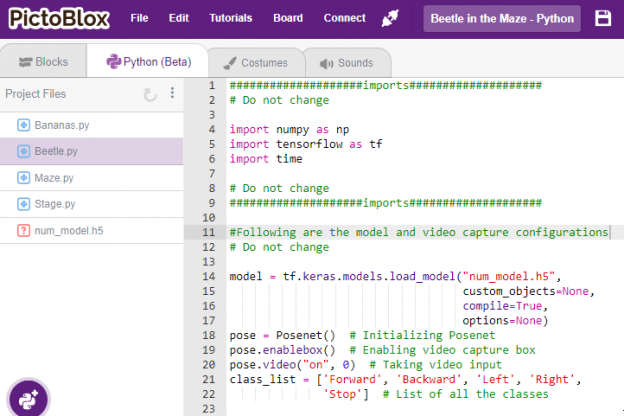Place cursor in 'pose = Posenet()' line
The width and height of the screenshot is (624, 416).
click(283, 335)
